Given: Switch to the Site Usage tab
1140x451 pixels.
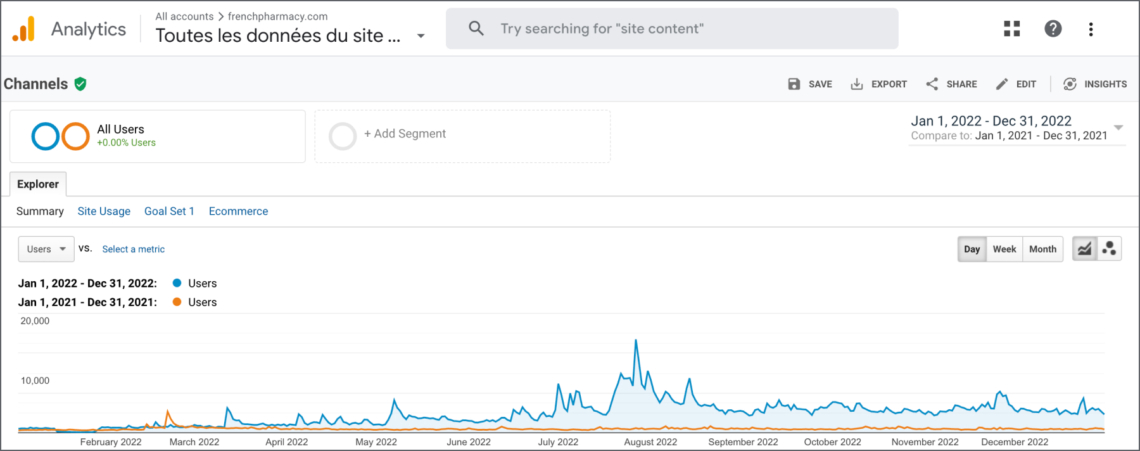Looking at the screenshot, I should pos(104,211).
